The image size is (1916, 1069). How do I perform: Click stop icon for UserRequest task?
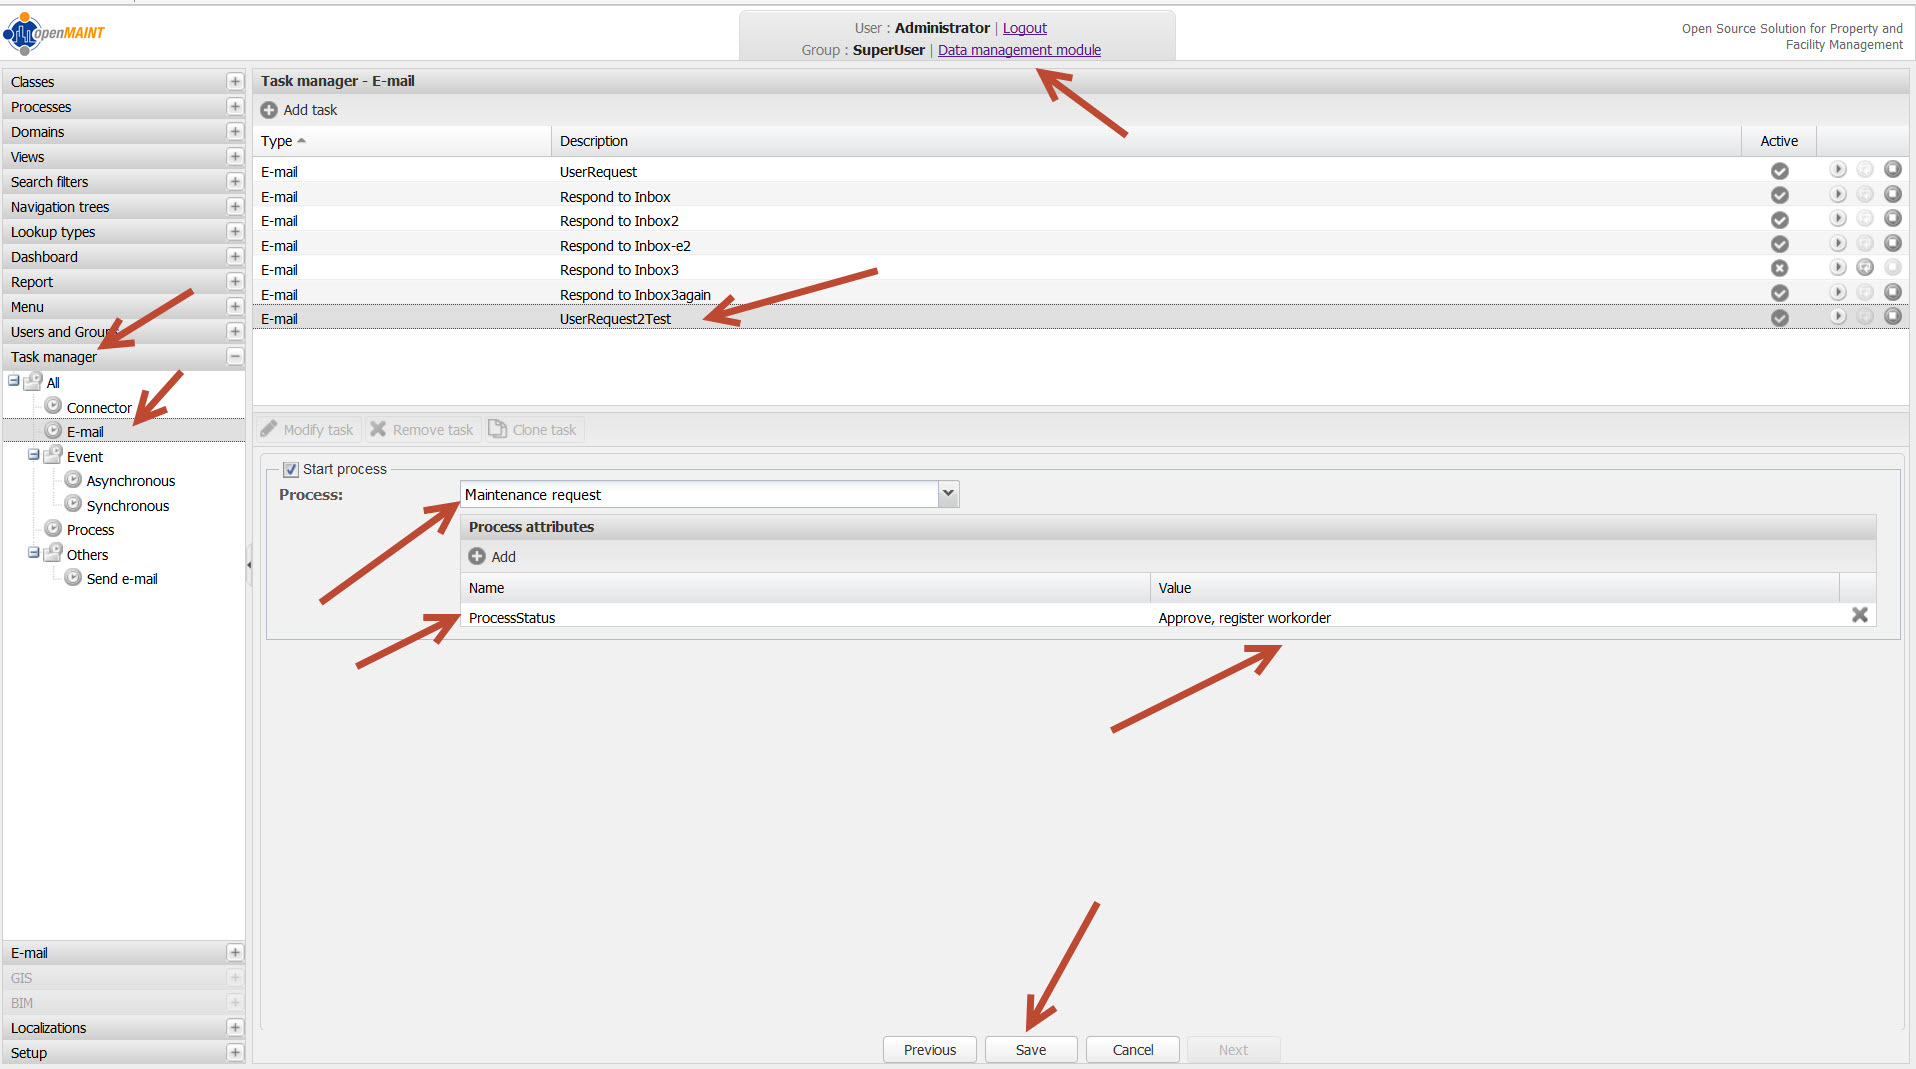(x=1892, y=170)
